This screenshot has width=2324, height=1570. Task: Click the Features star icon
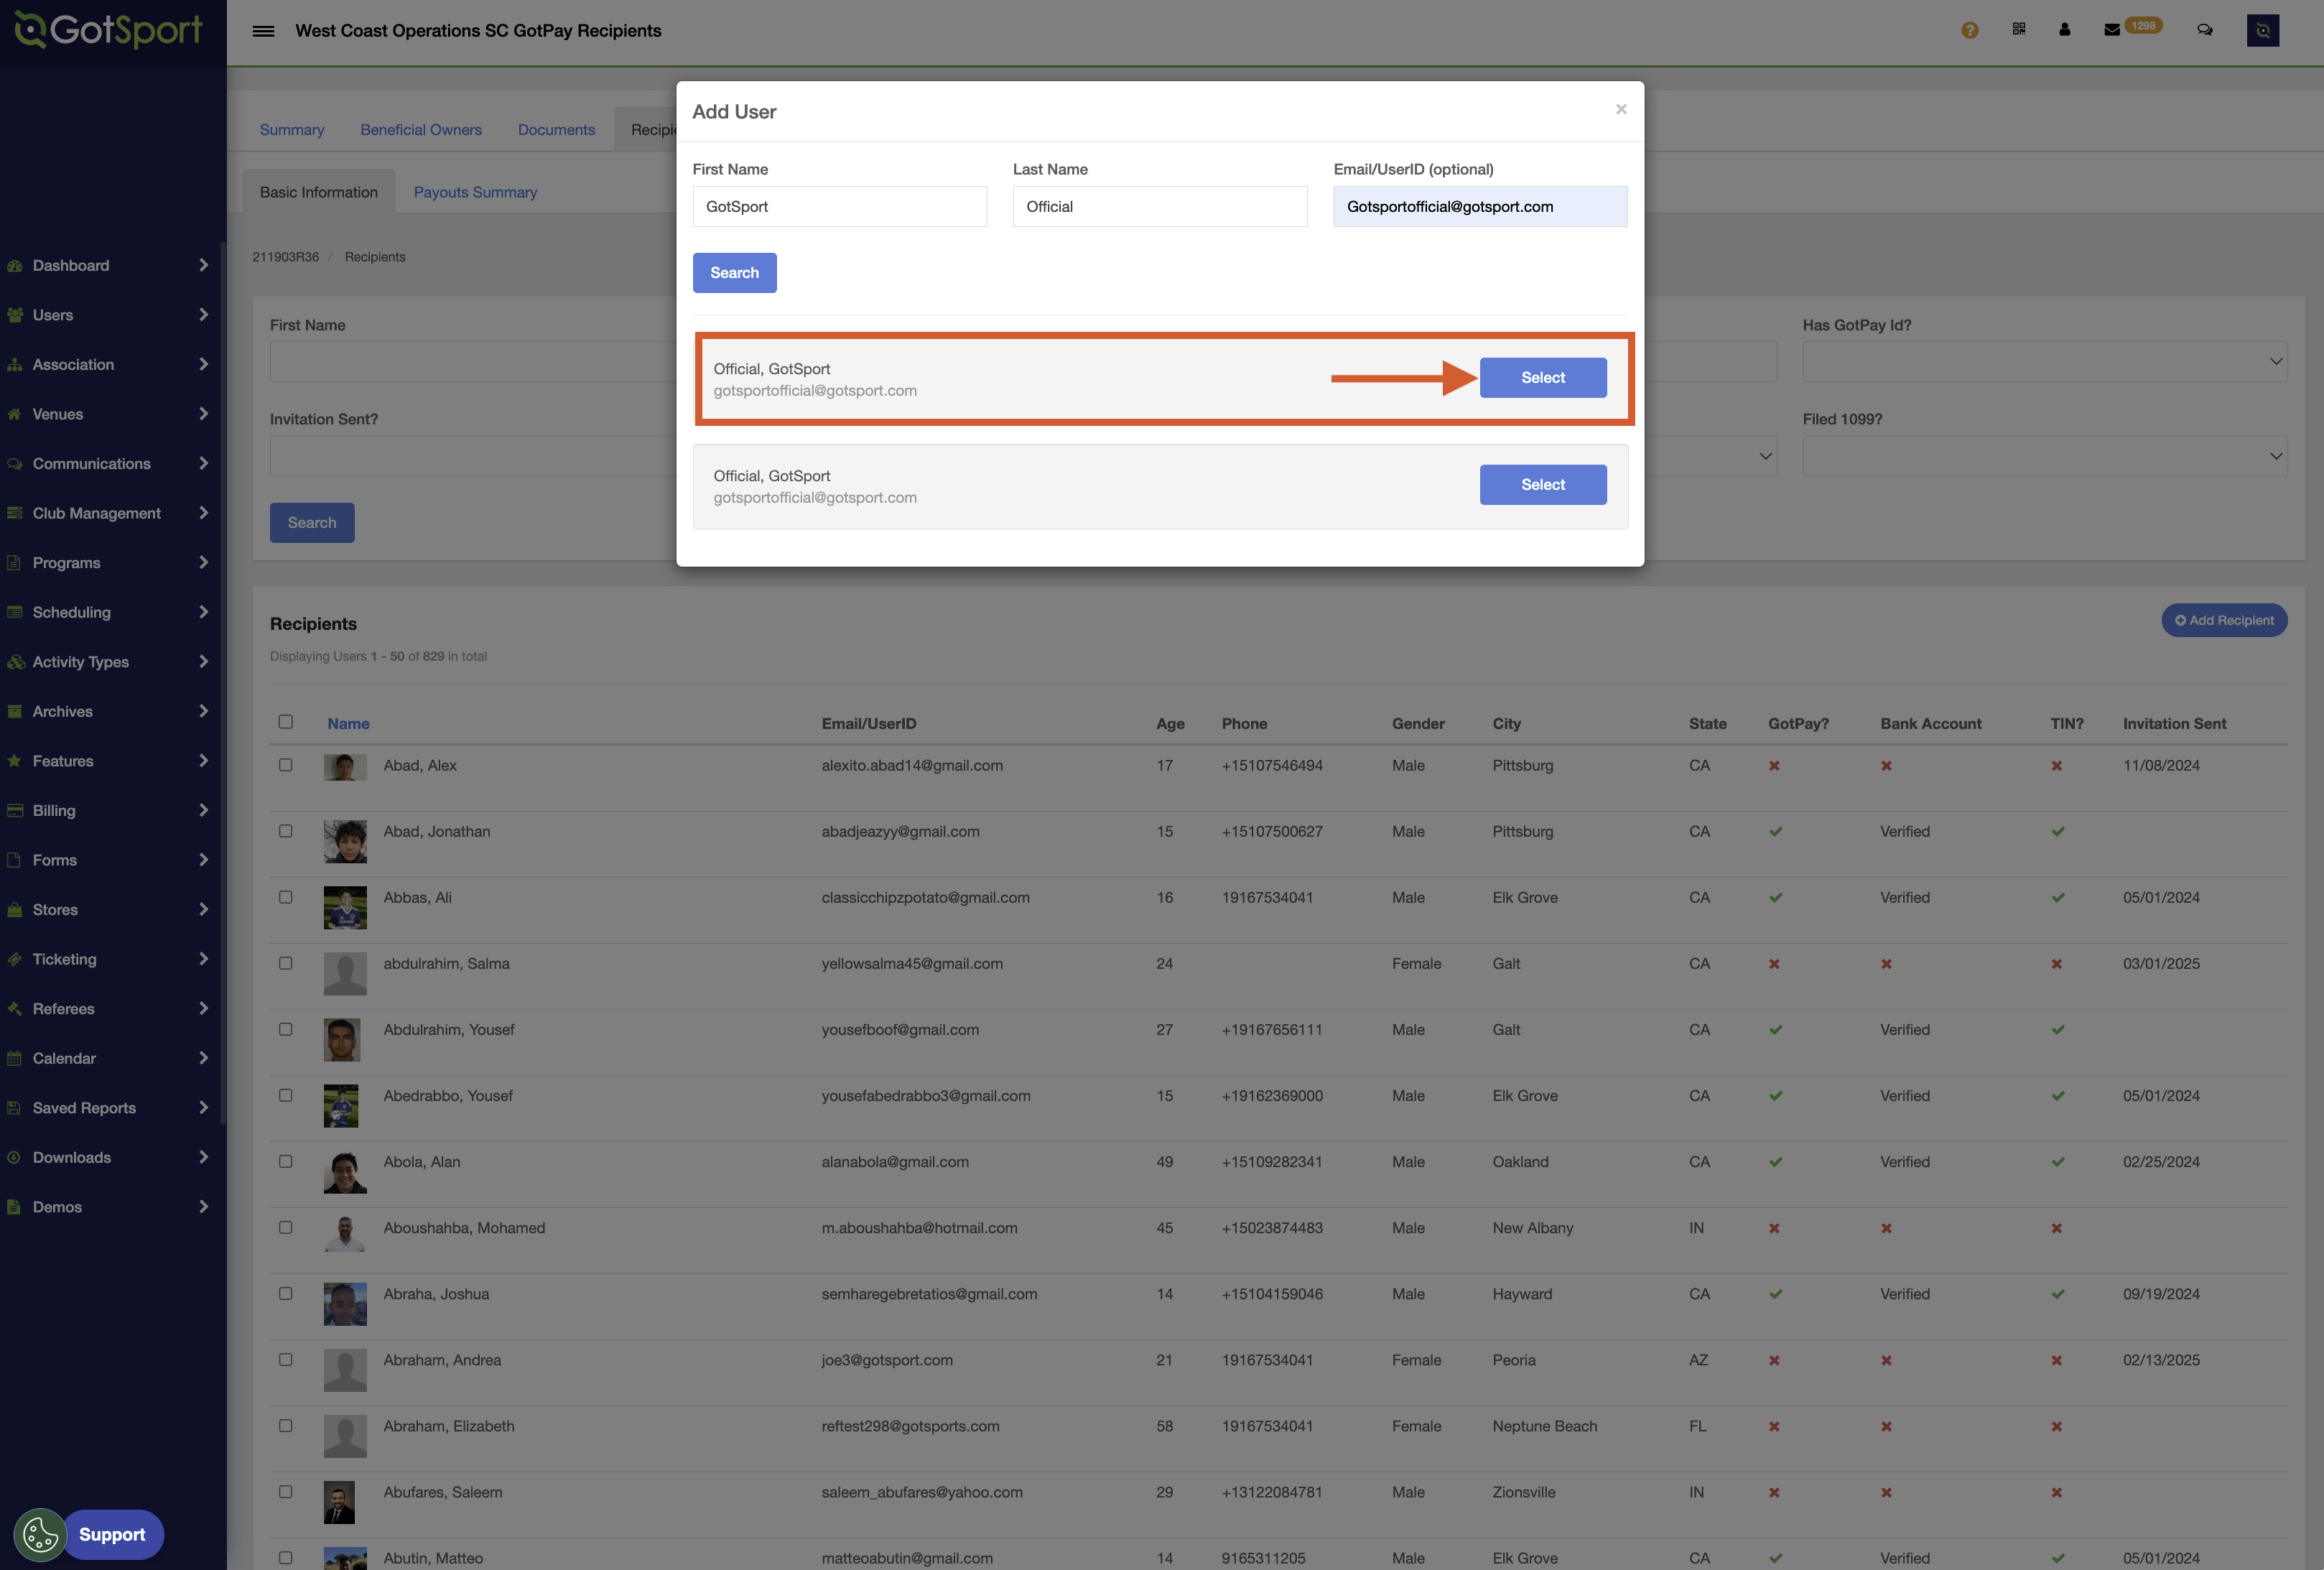14,761
